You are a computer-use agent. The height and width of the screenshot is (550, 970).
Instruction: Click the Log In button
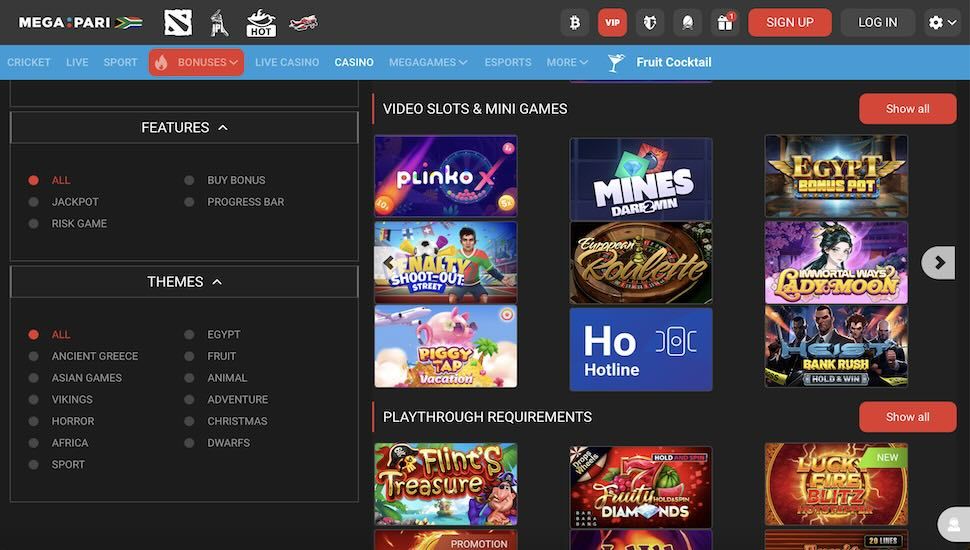click(x=878, y=22)
